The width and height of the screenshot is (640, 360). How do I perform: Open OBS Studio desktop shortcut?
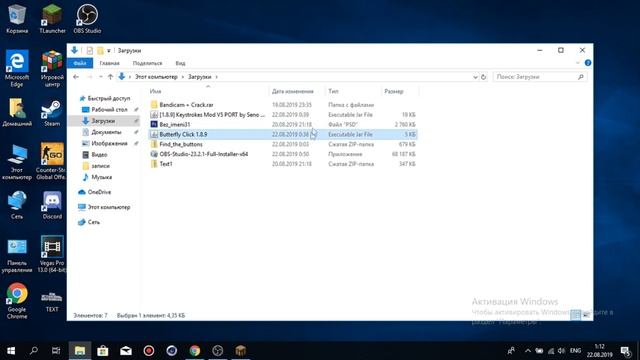click(87, 18)
